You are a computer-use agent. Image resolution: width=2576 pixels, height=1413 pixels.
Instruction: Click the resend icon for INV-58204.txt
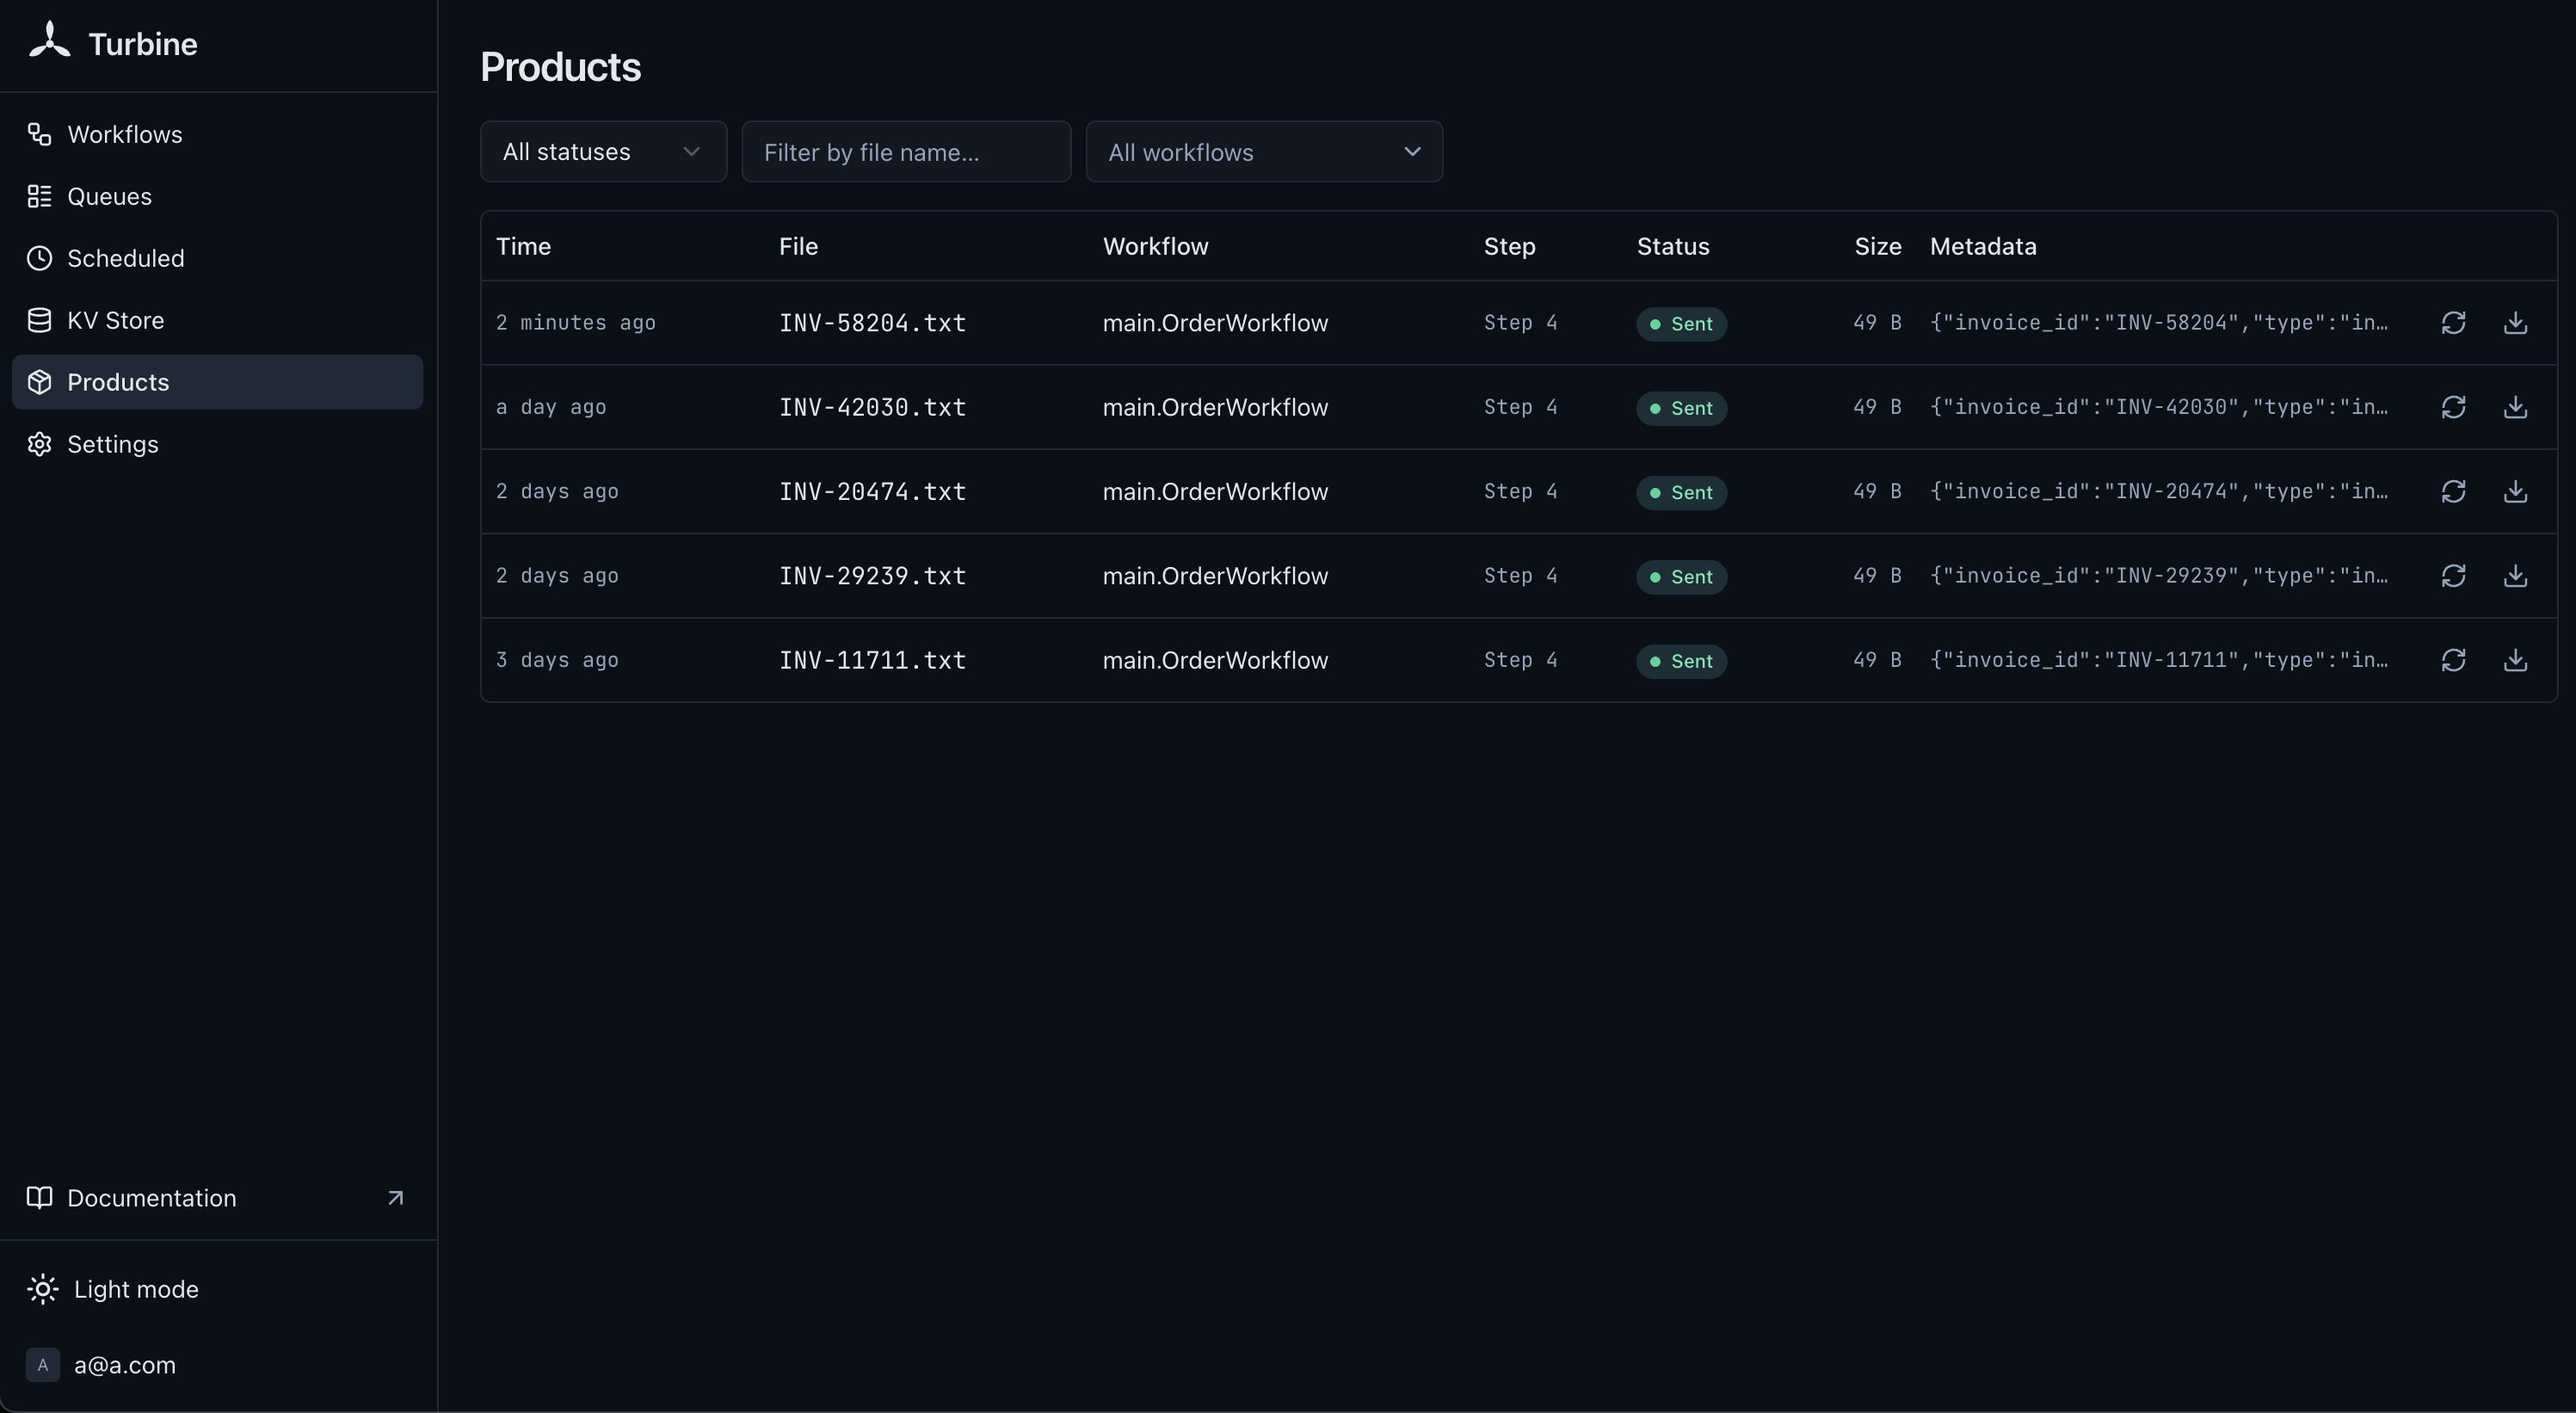pos(2453,323)
